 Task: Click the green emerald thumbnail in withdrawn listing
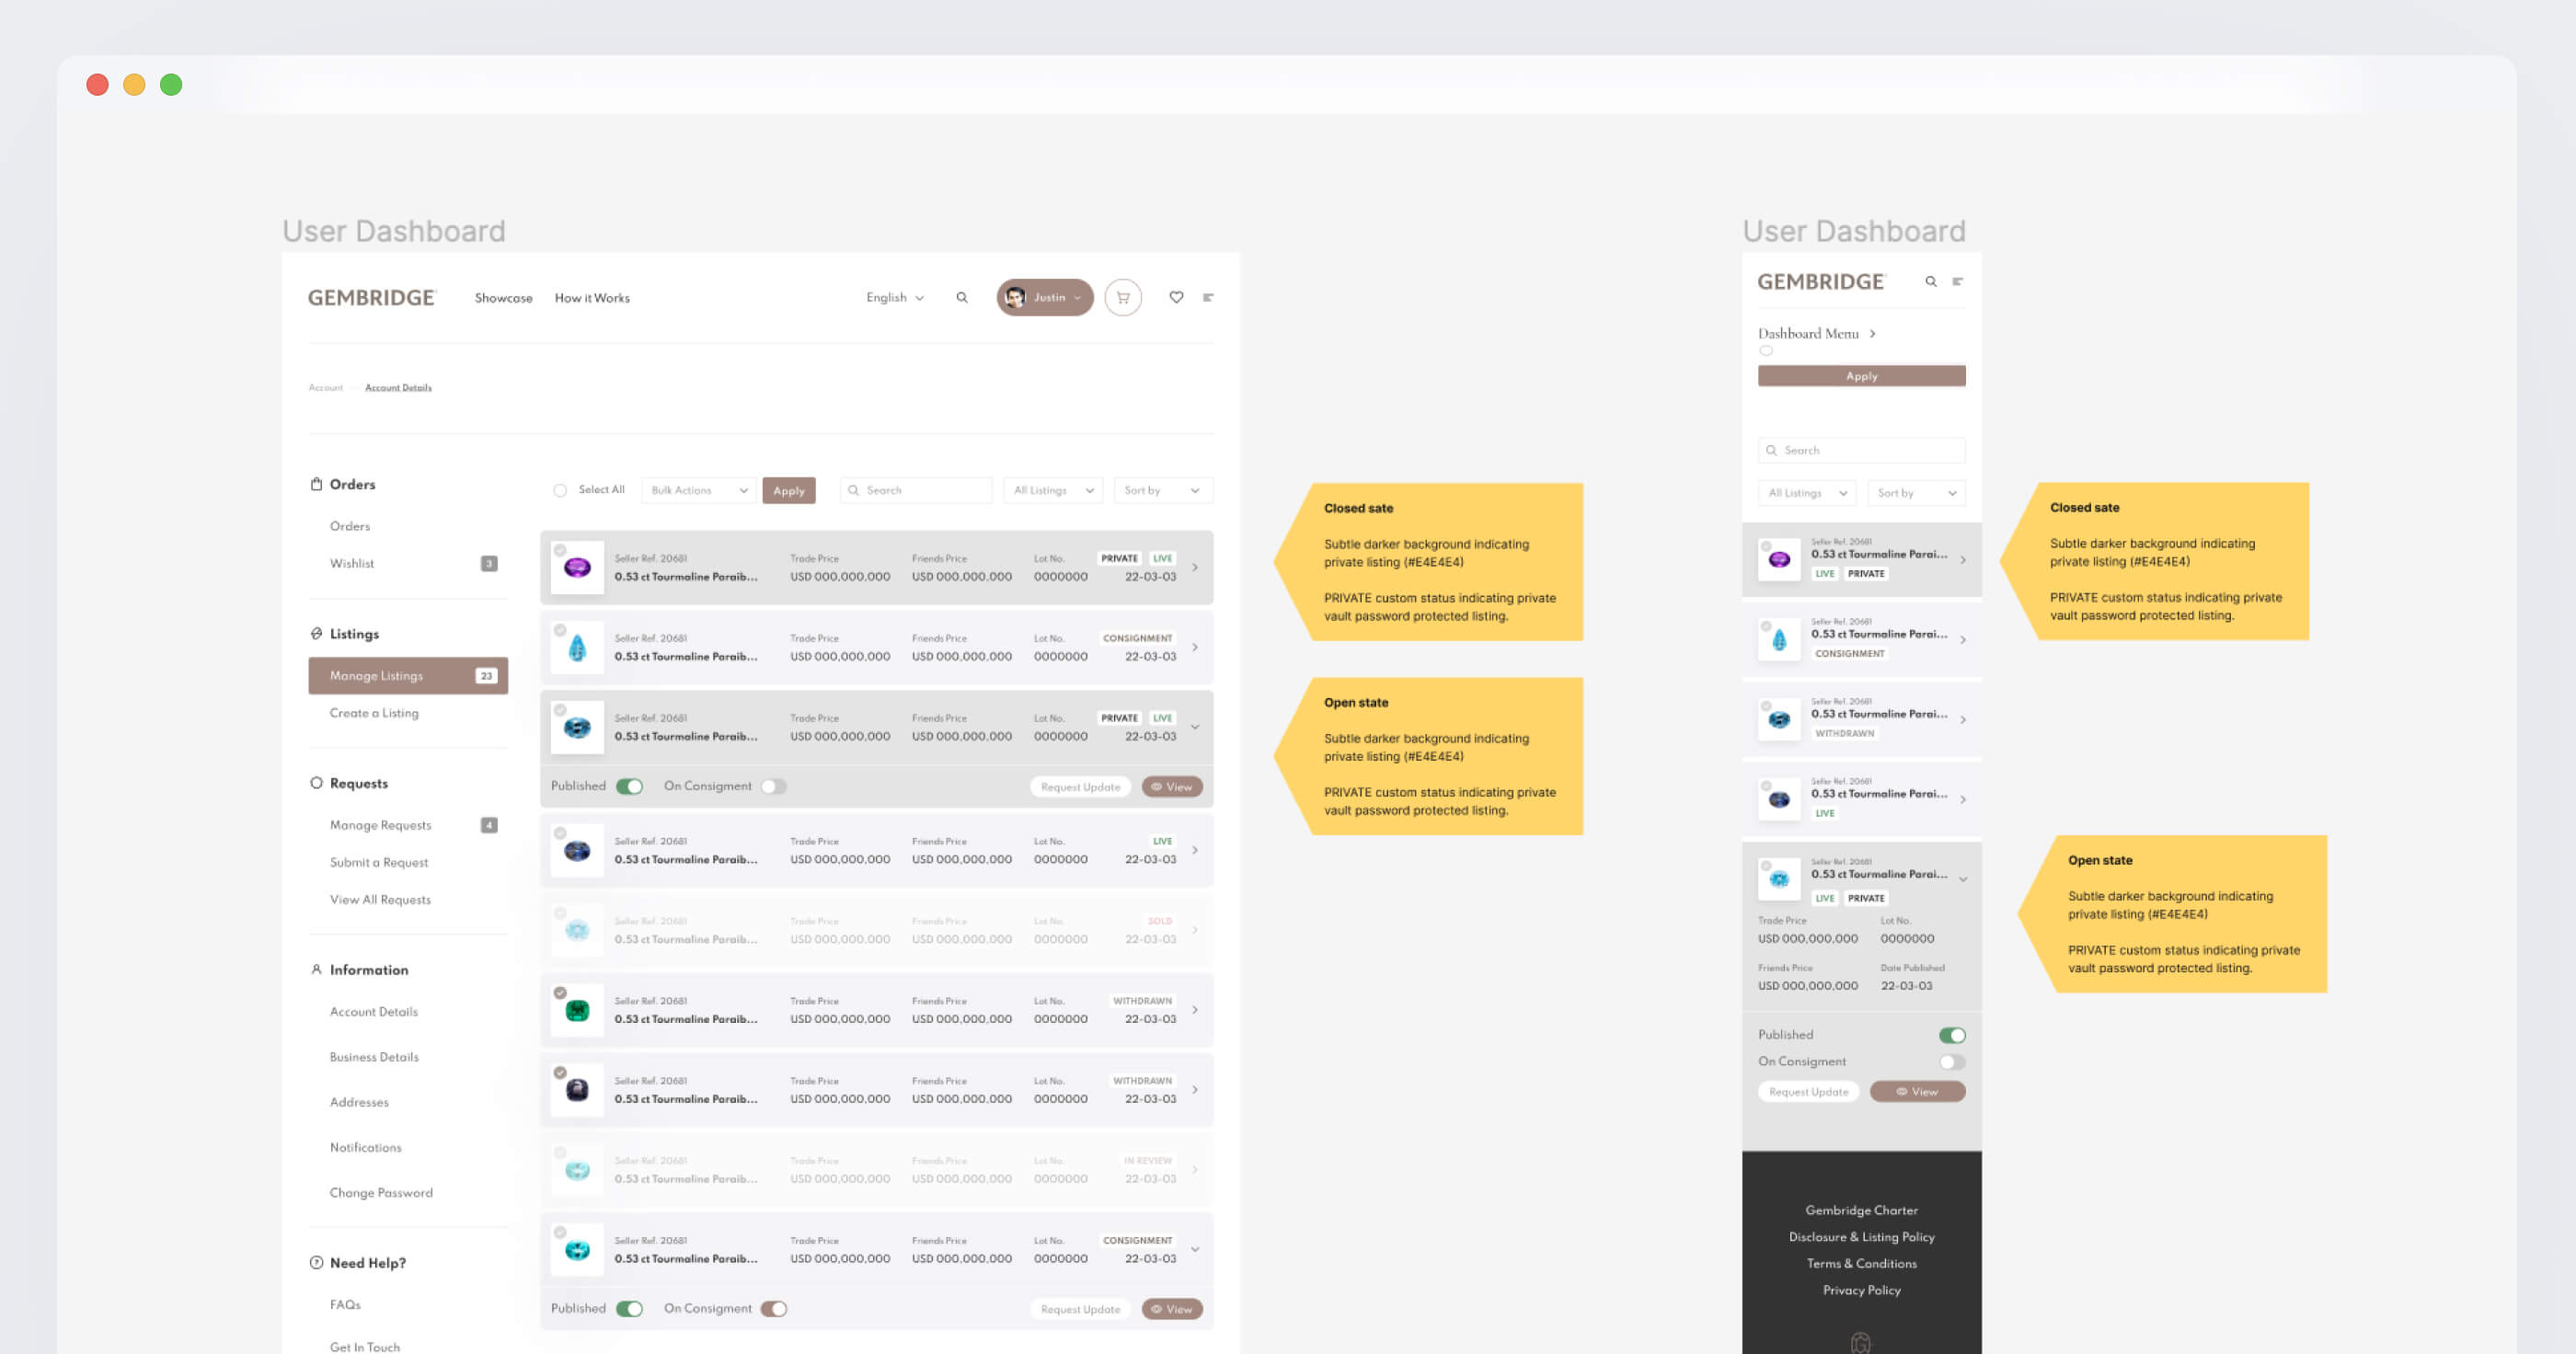577,1011
